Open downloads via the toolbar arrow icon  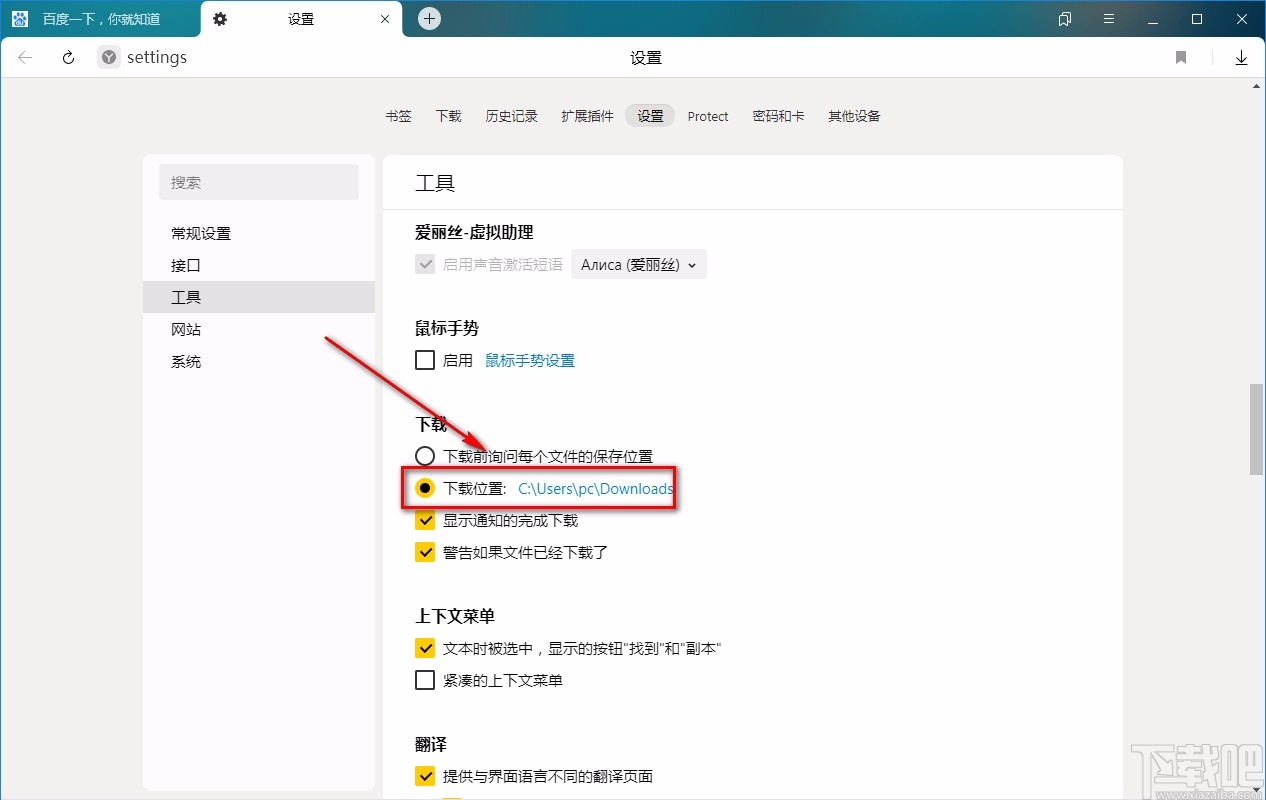click(x=1241, y=57)
